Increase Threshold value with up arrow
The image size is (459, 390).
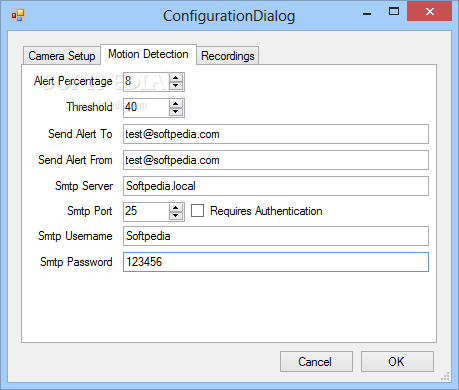click(x=176, y=104)
